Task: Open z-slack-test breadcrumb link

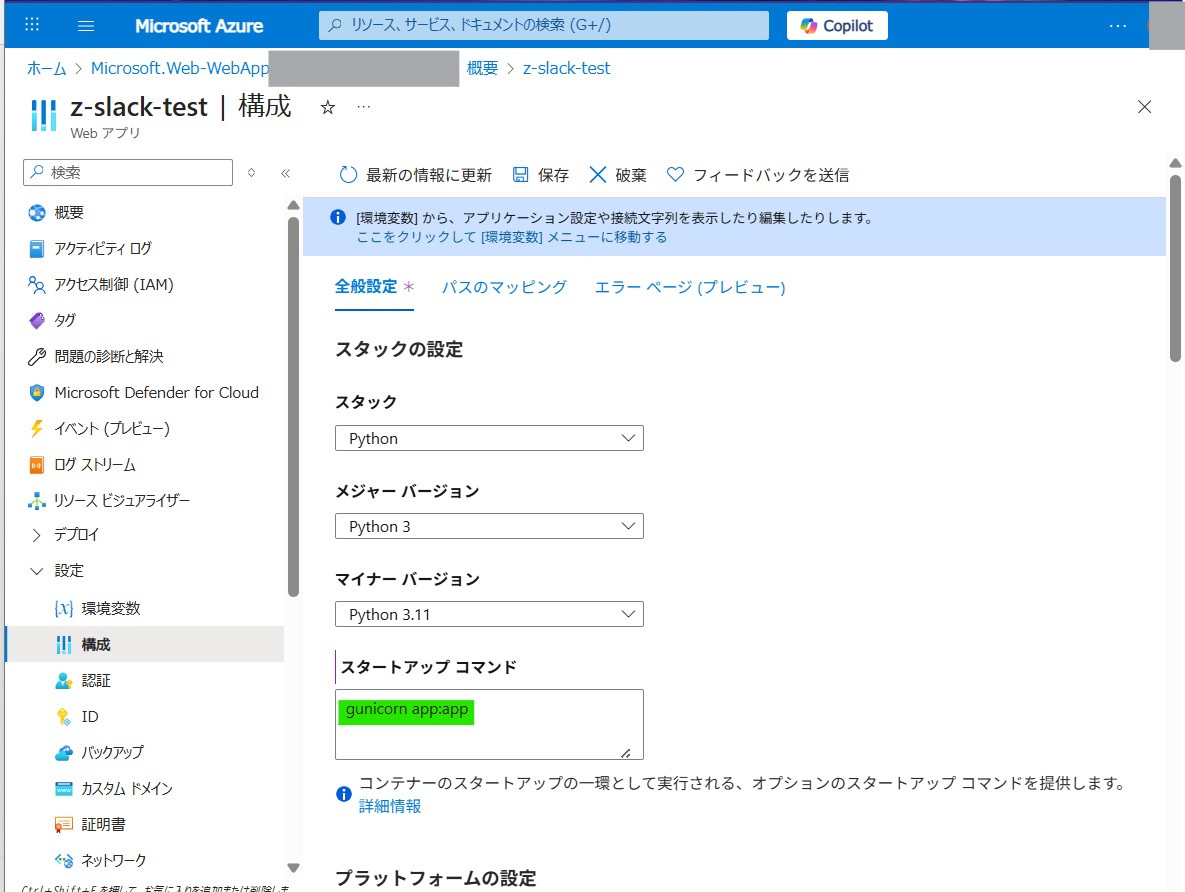Action: 566,68
